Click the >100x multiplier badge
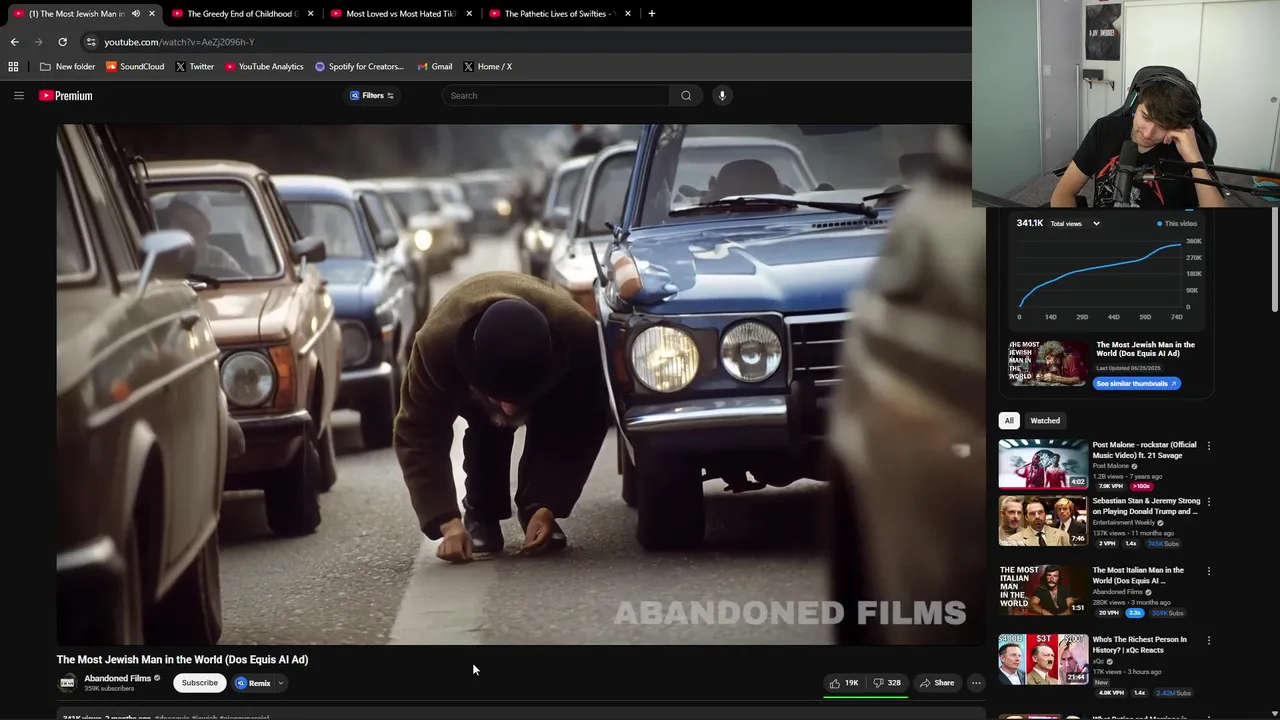1280x720 pixels. coord(1144,487)
